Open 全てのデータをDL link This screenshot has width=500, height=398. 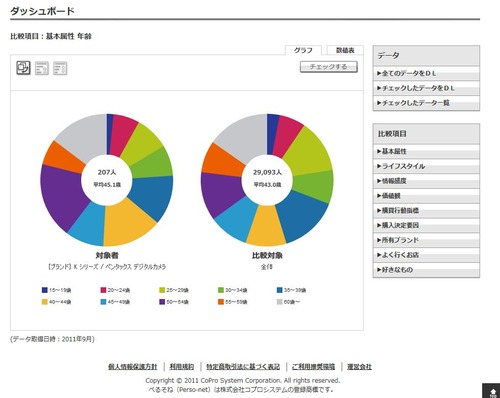pos(426,73)
